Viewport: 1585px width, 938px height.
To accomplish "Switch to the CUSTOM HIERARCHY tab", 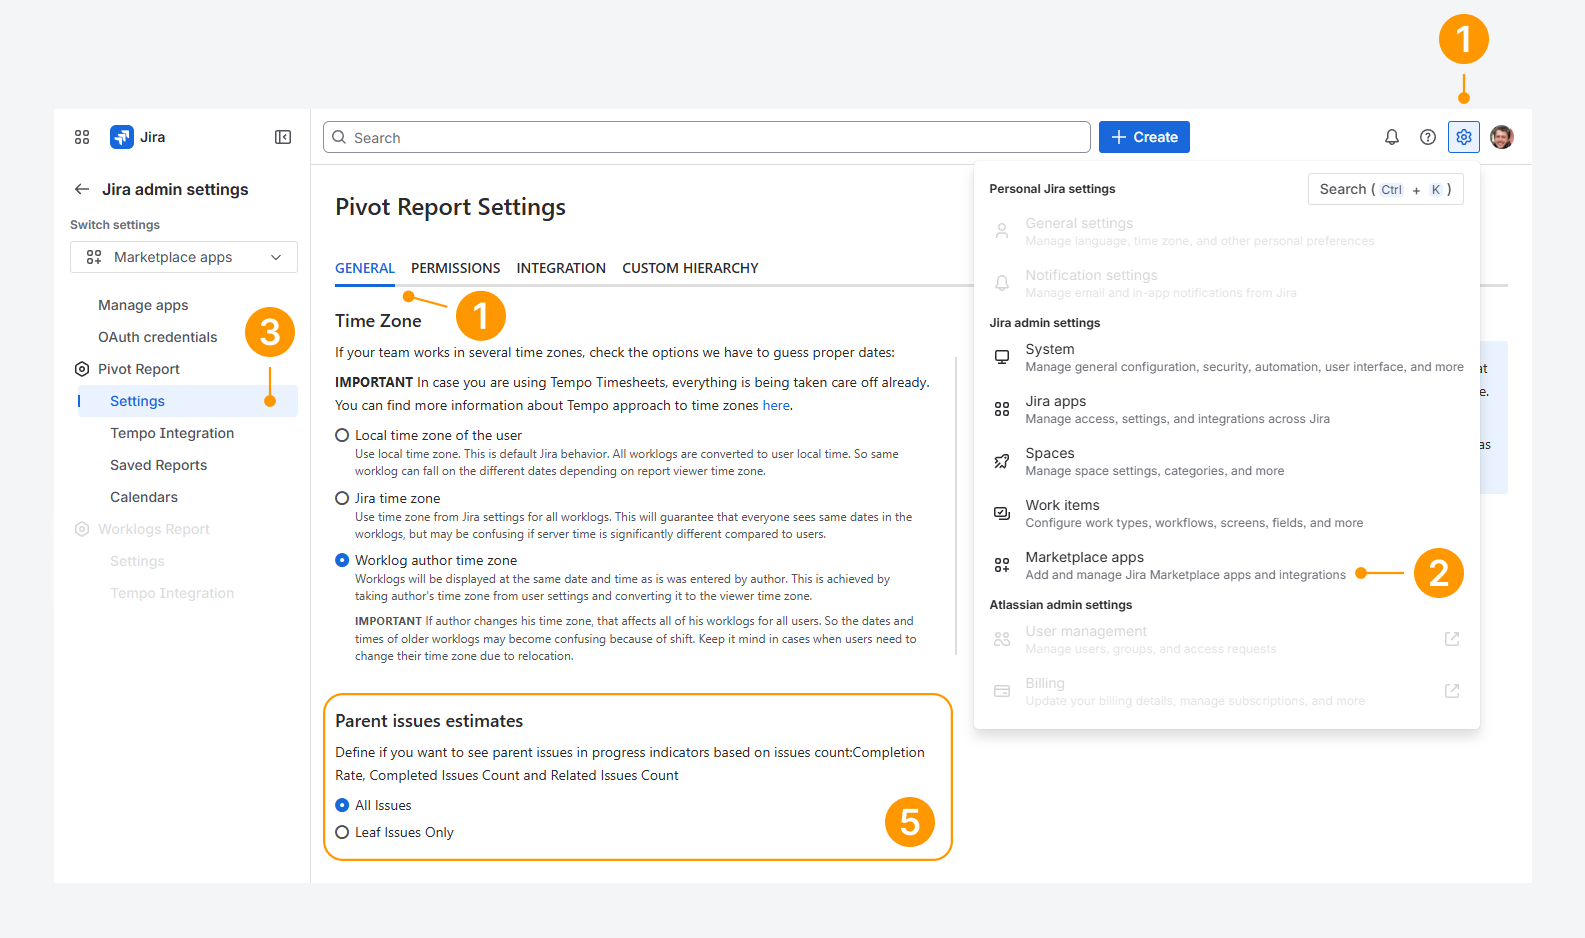I will pos(690,268).
